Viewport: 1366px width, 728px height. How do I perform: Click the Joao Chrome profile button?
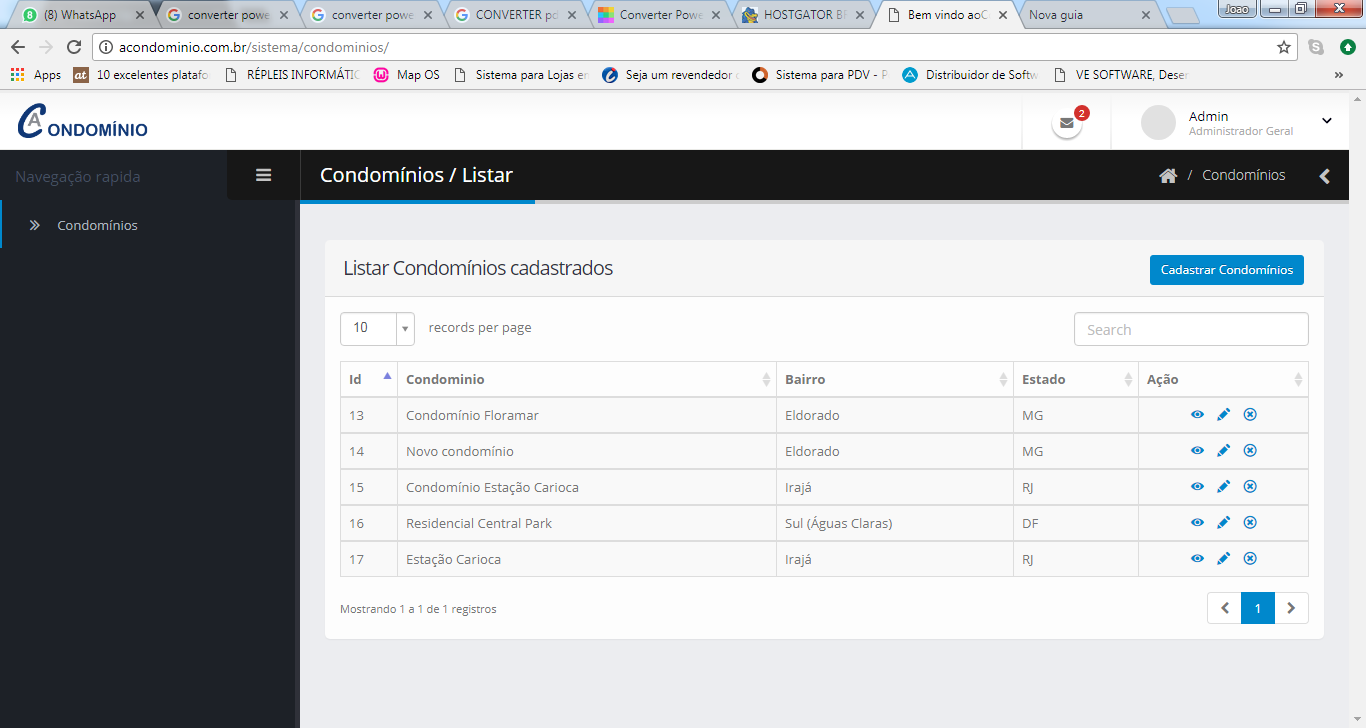tap(1238, 8)
